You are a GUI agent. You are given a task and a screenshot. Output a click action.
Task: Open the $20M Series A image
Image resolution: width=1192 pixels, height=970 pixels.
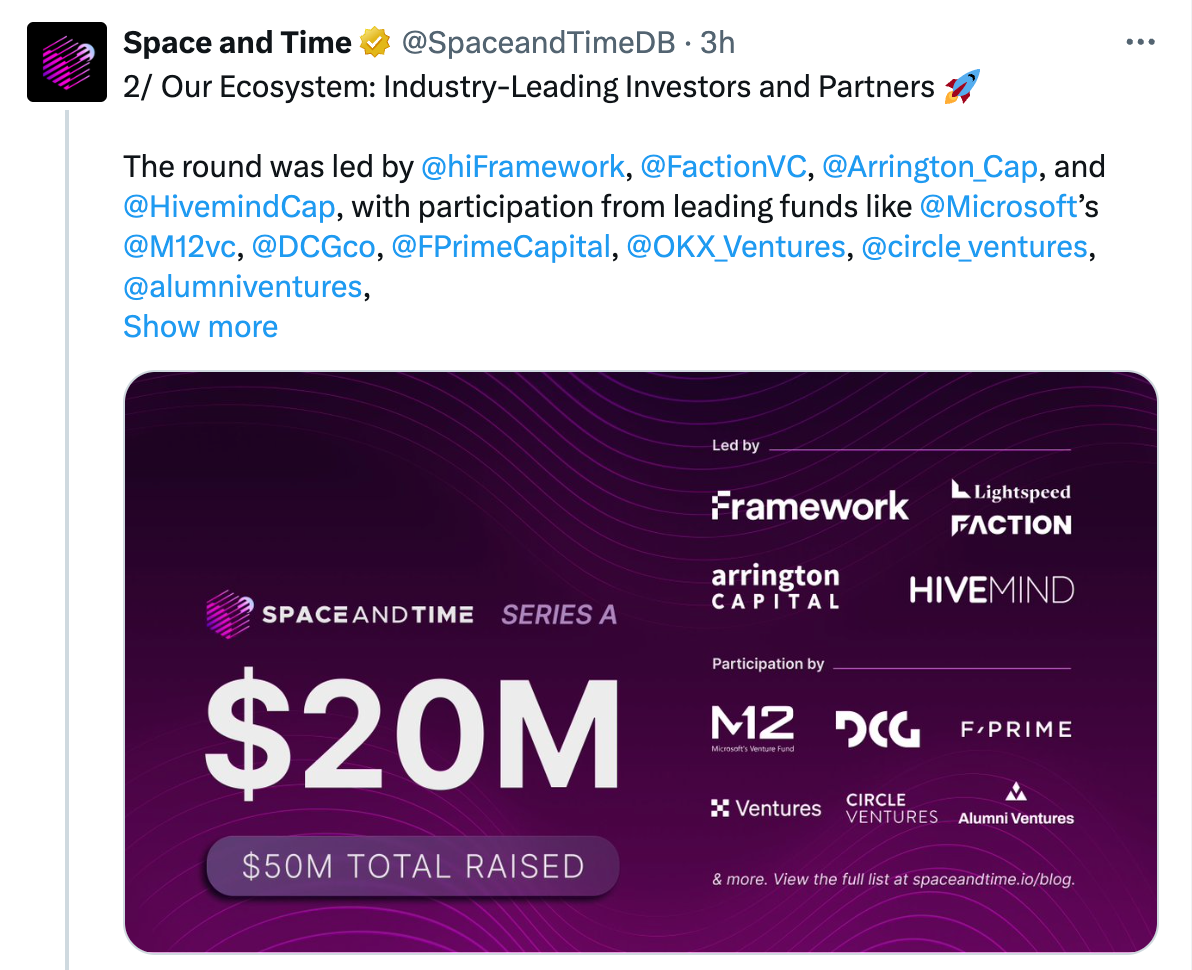click(640, 662)
